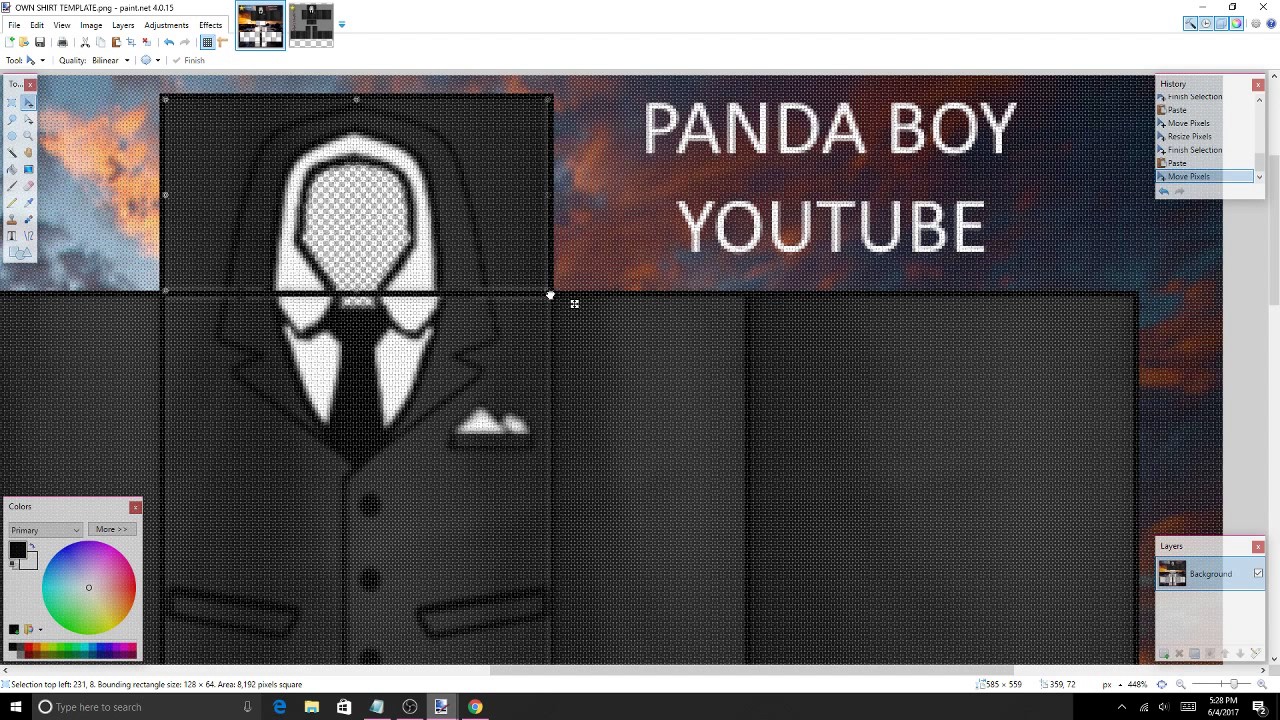Activate the Zoom magnifier tool

coord(28,136)
